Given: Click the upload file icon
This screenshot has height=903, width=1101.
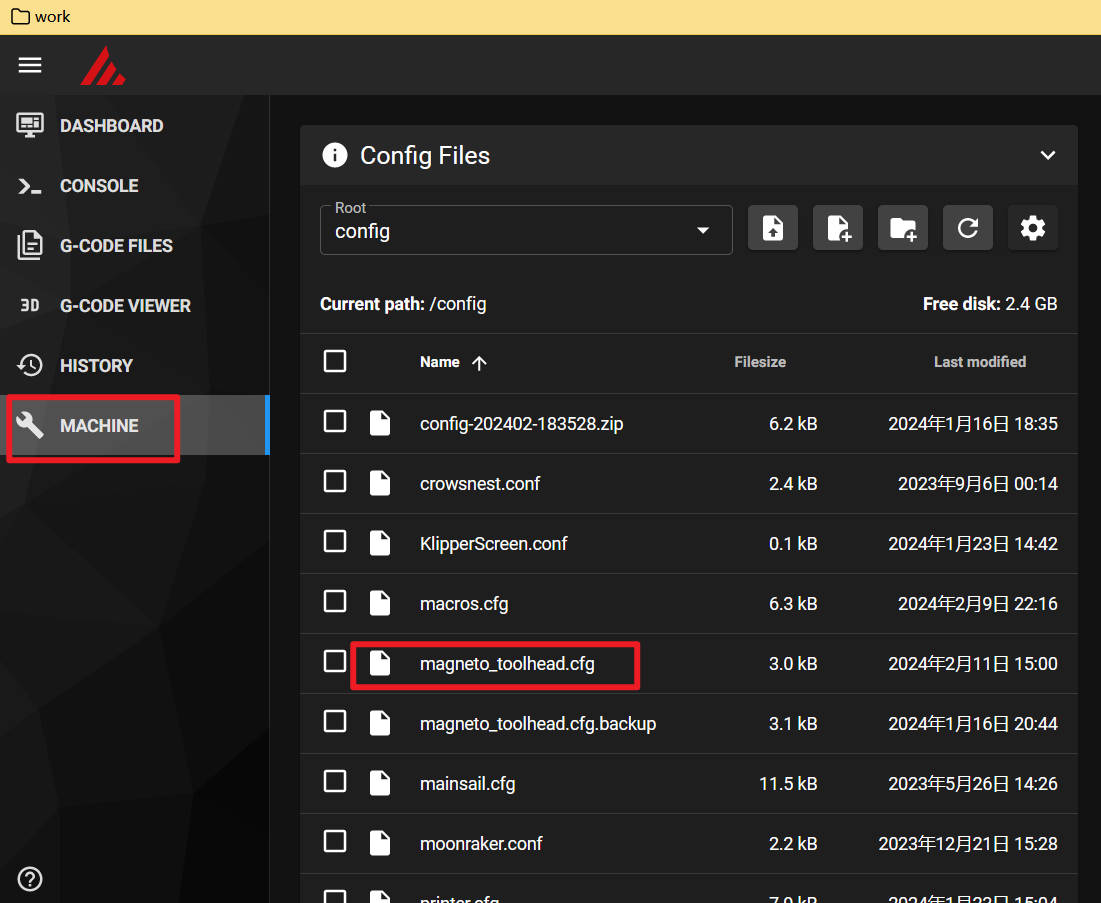Looking at the screenshot, I should [x=772, y=227].
